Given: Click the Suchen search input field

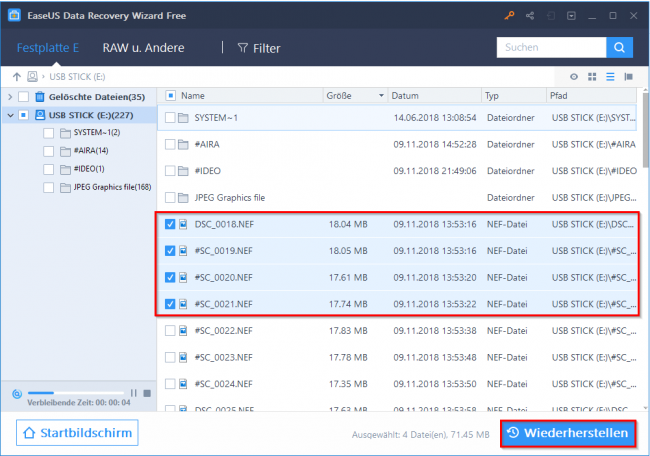Looking at the screenshot, I should [551, 47].
